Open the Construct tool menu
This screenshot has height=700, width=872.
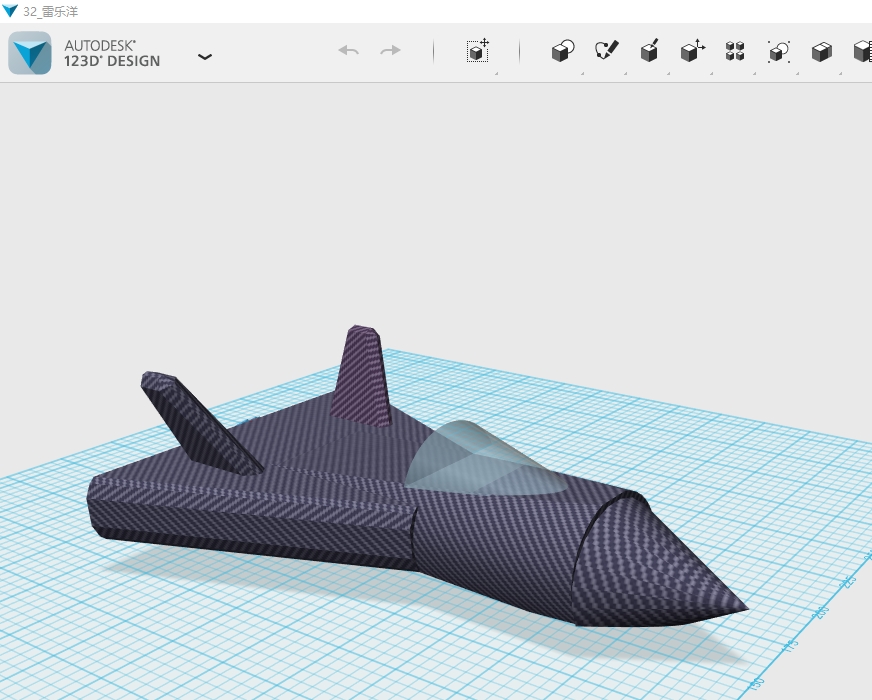650,51
